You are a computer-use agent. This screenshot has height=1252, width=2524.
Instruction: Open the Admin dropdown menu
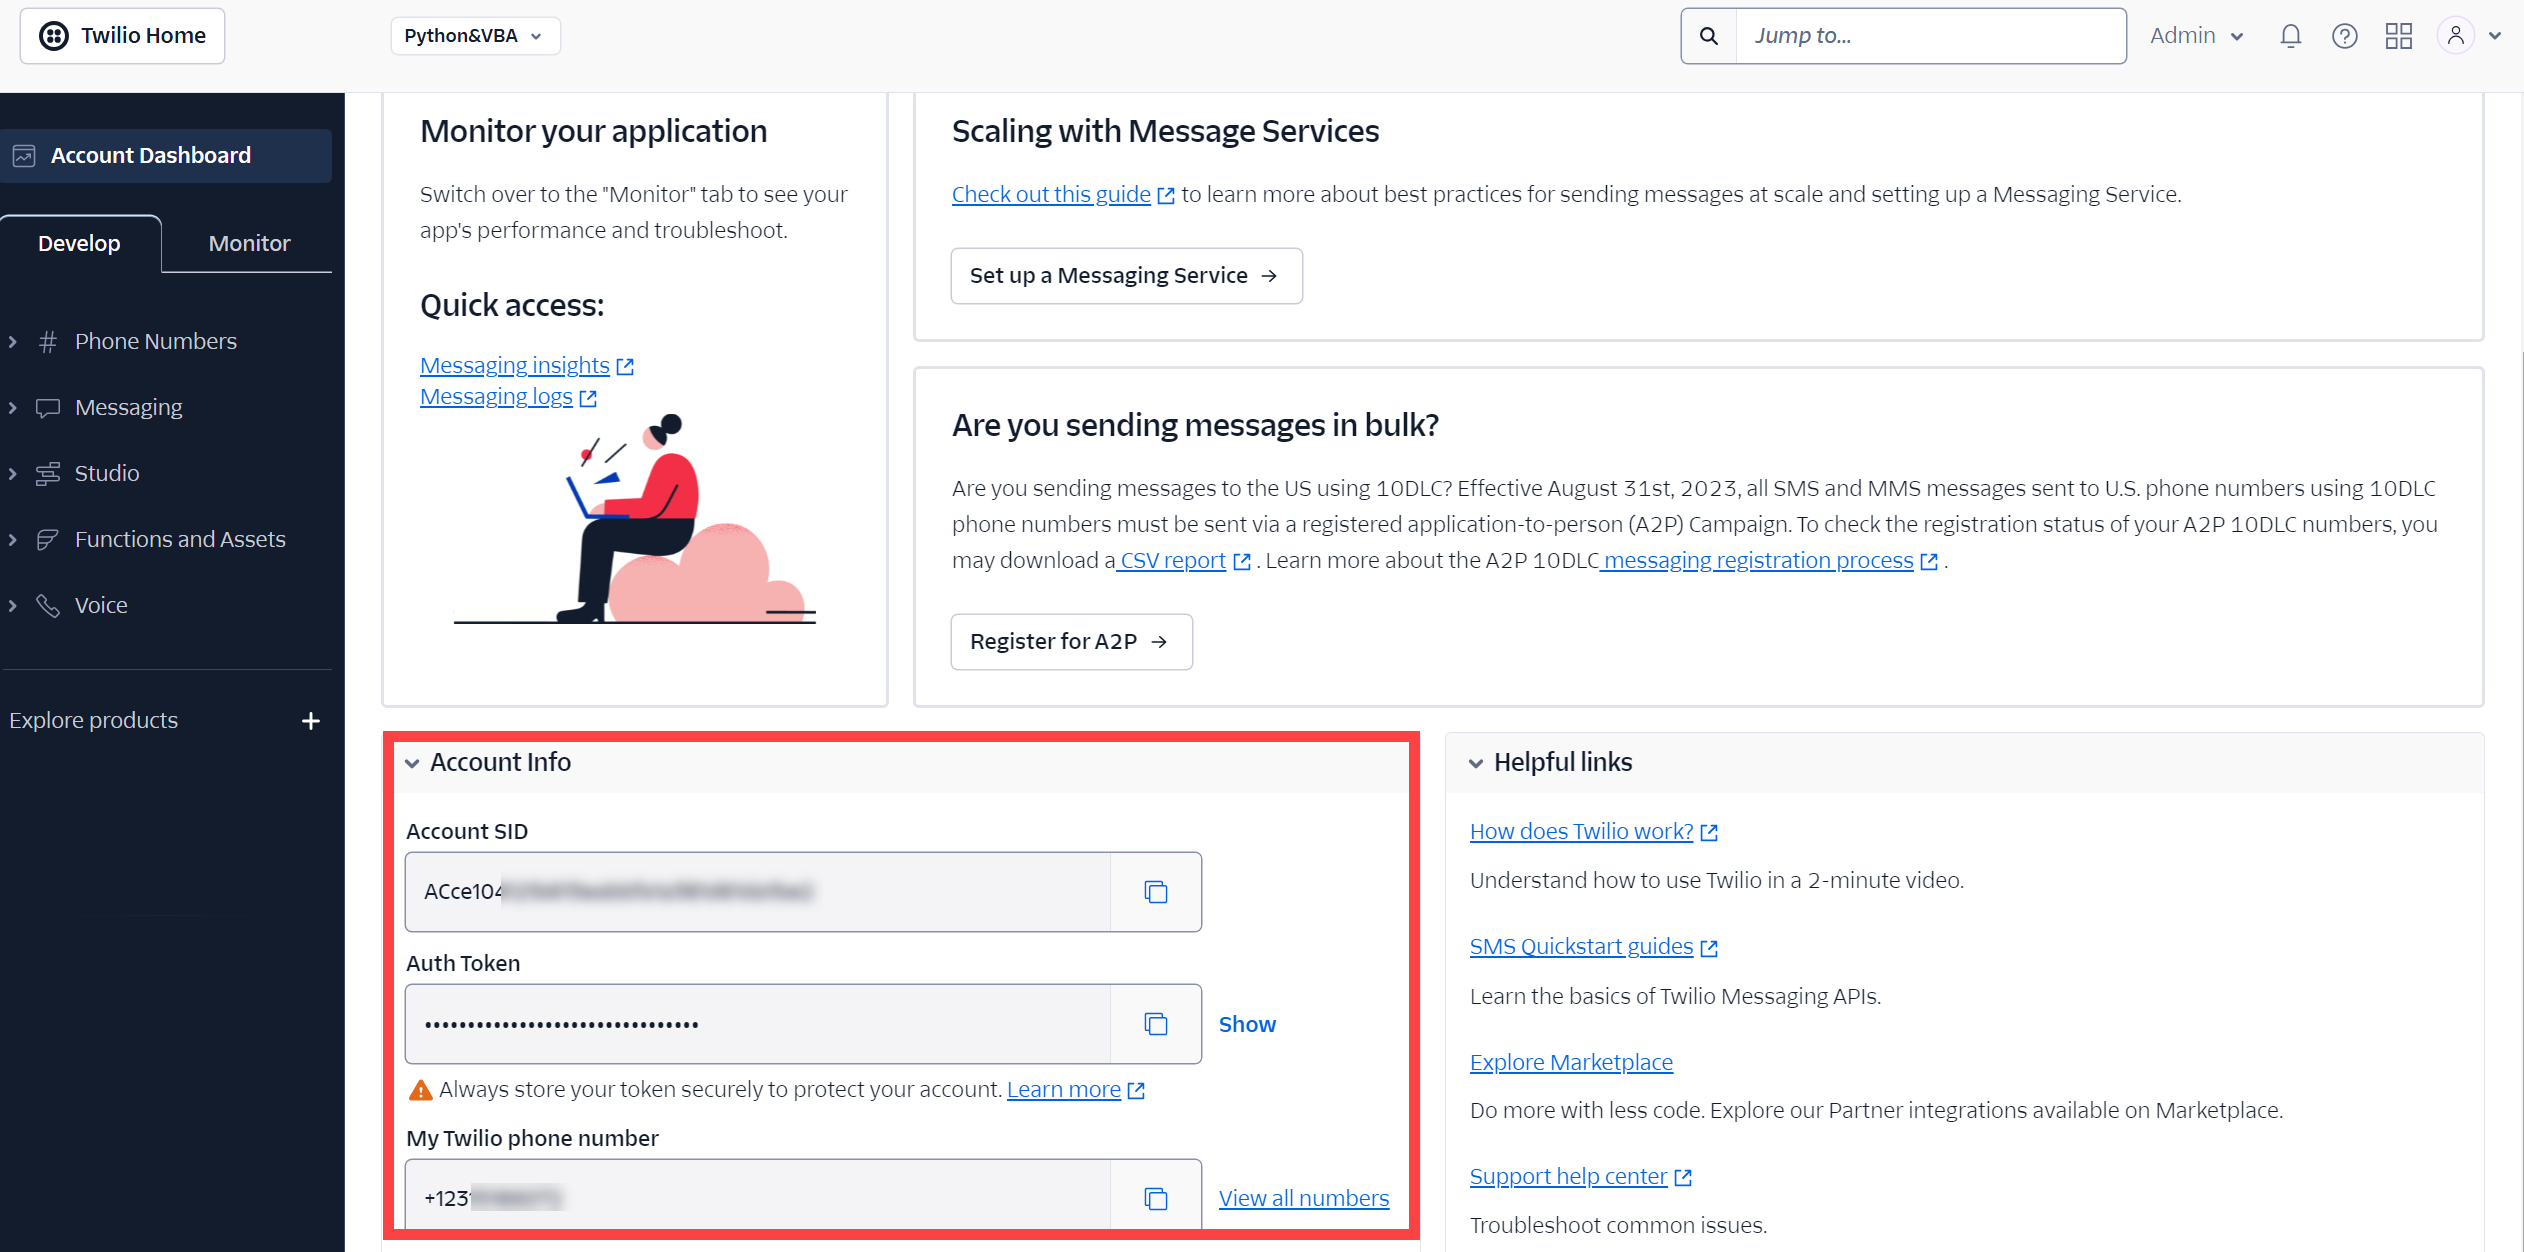click(x=2197, y=36)
